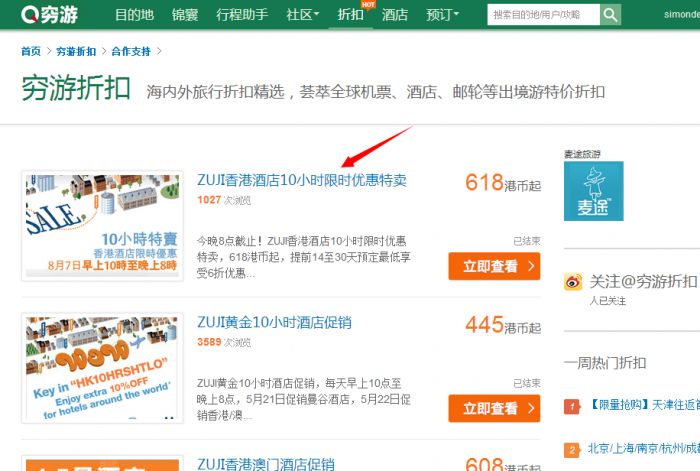The height and width of the screenshot is (471, 700).
Task: Open the HK10HRSHTLO promo thumbnail
Action: (102, 368)
